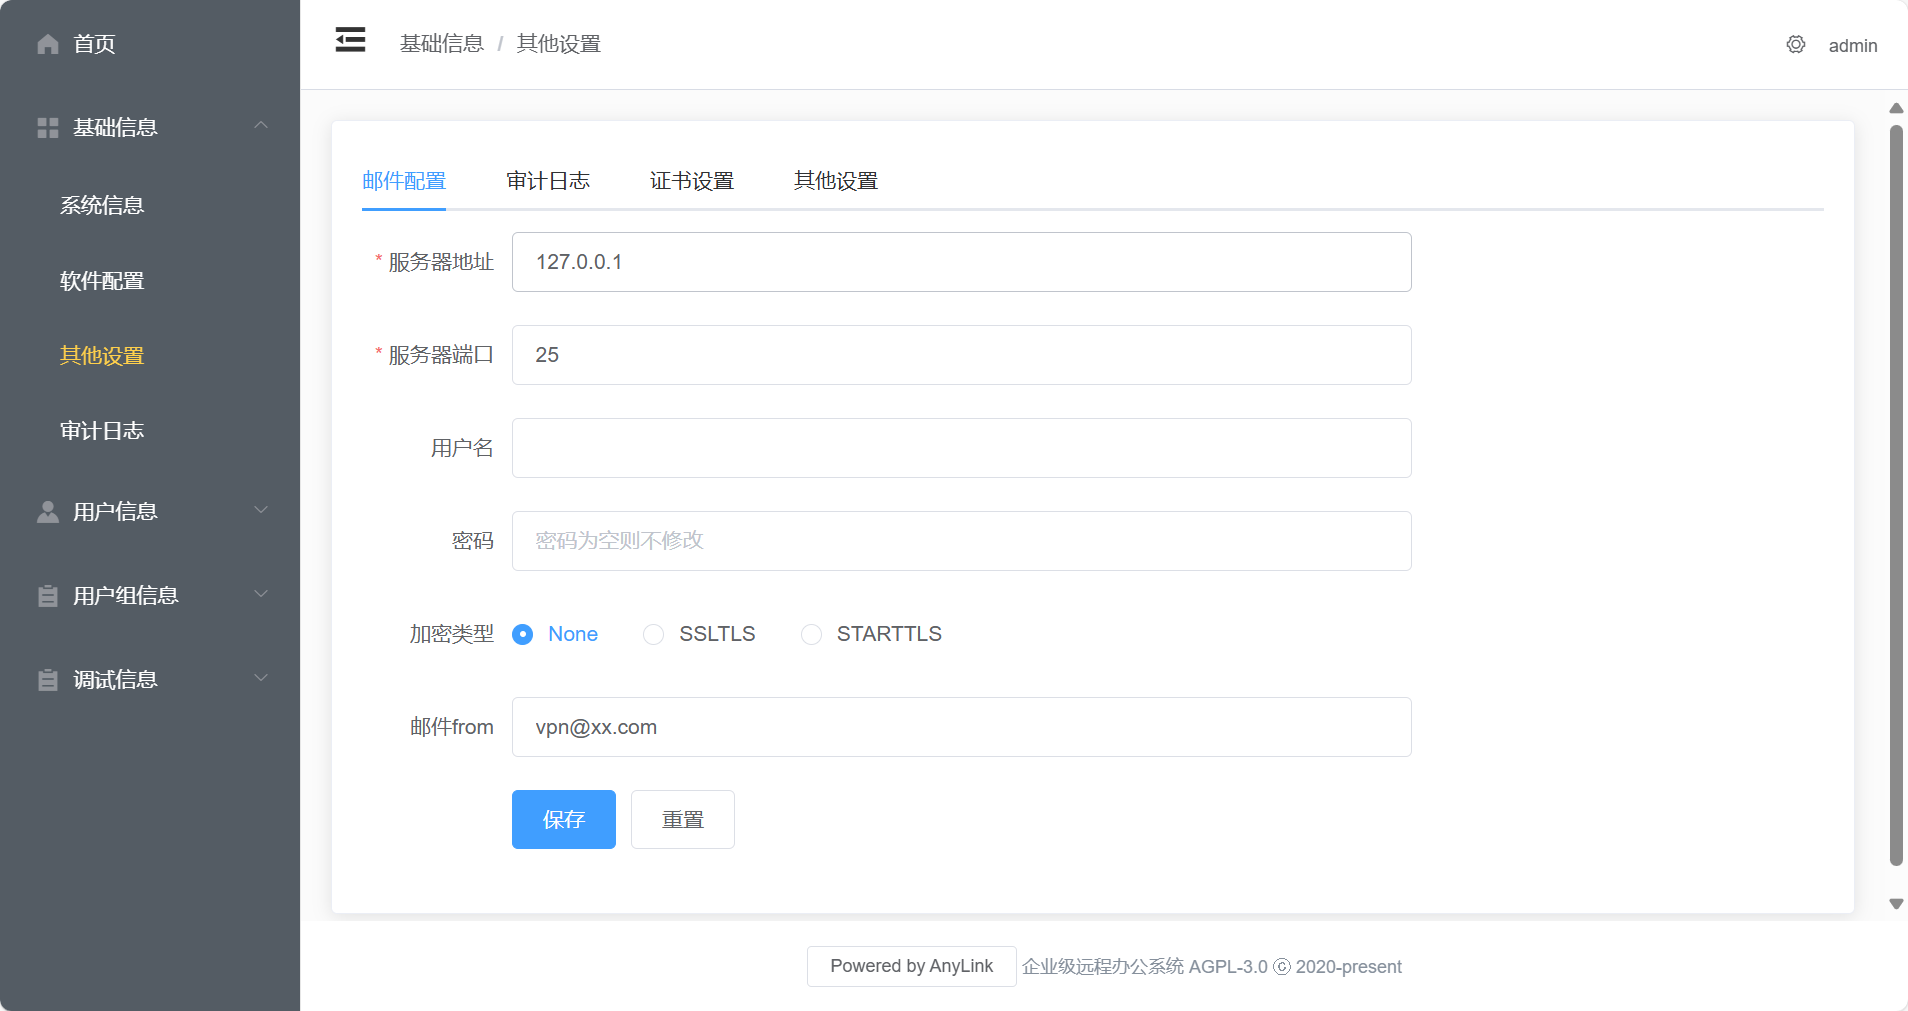Click the scrollbar down arrow
This screenshot has height=1011, width=1908.
point(1894,904)
